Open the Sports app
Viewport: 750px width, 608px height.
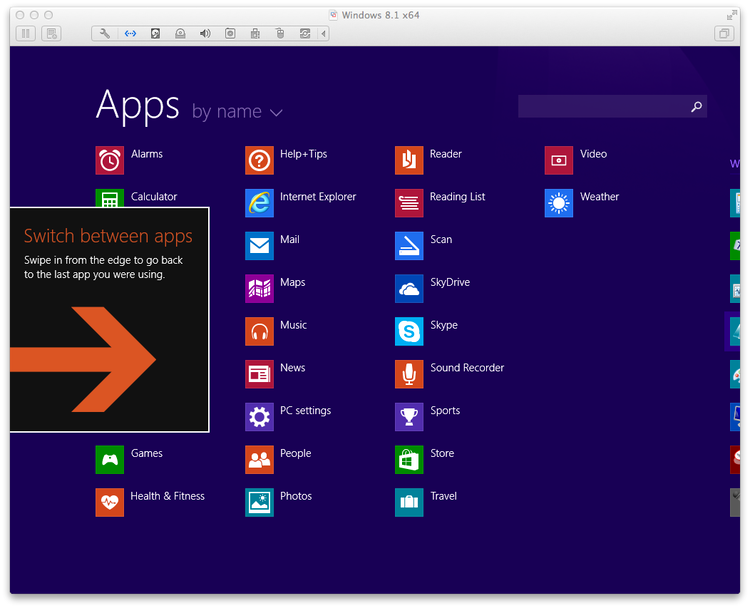click(x=409, y=417)
